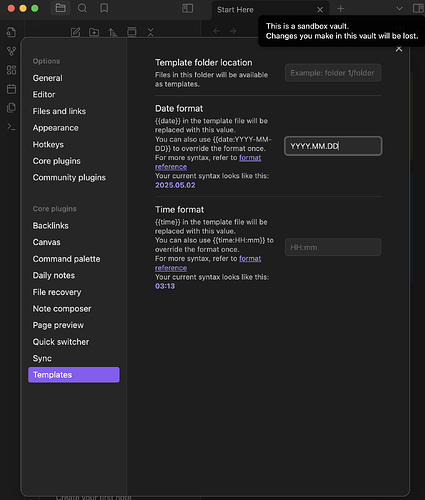
Task: Select Daily notes plugin settings
Action: click(x=54, y=276)
